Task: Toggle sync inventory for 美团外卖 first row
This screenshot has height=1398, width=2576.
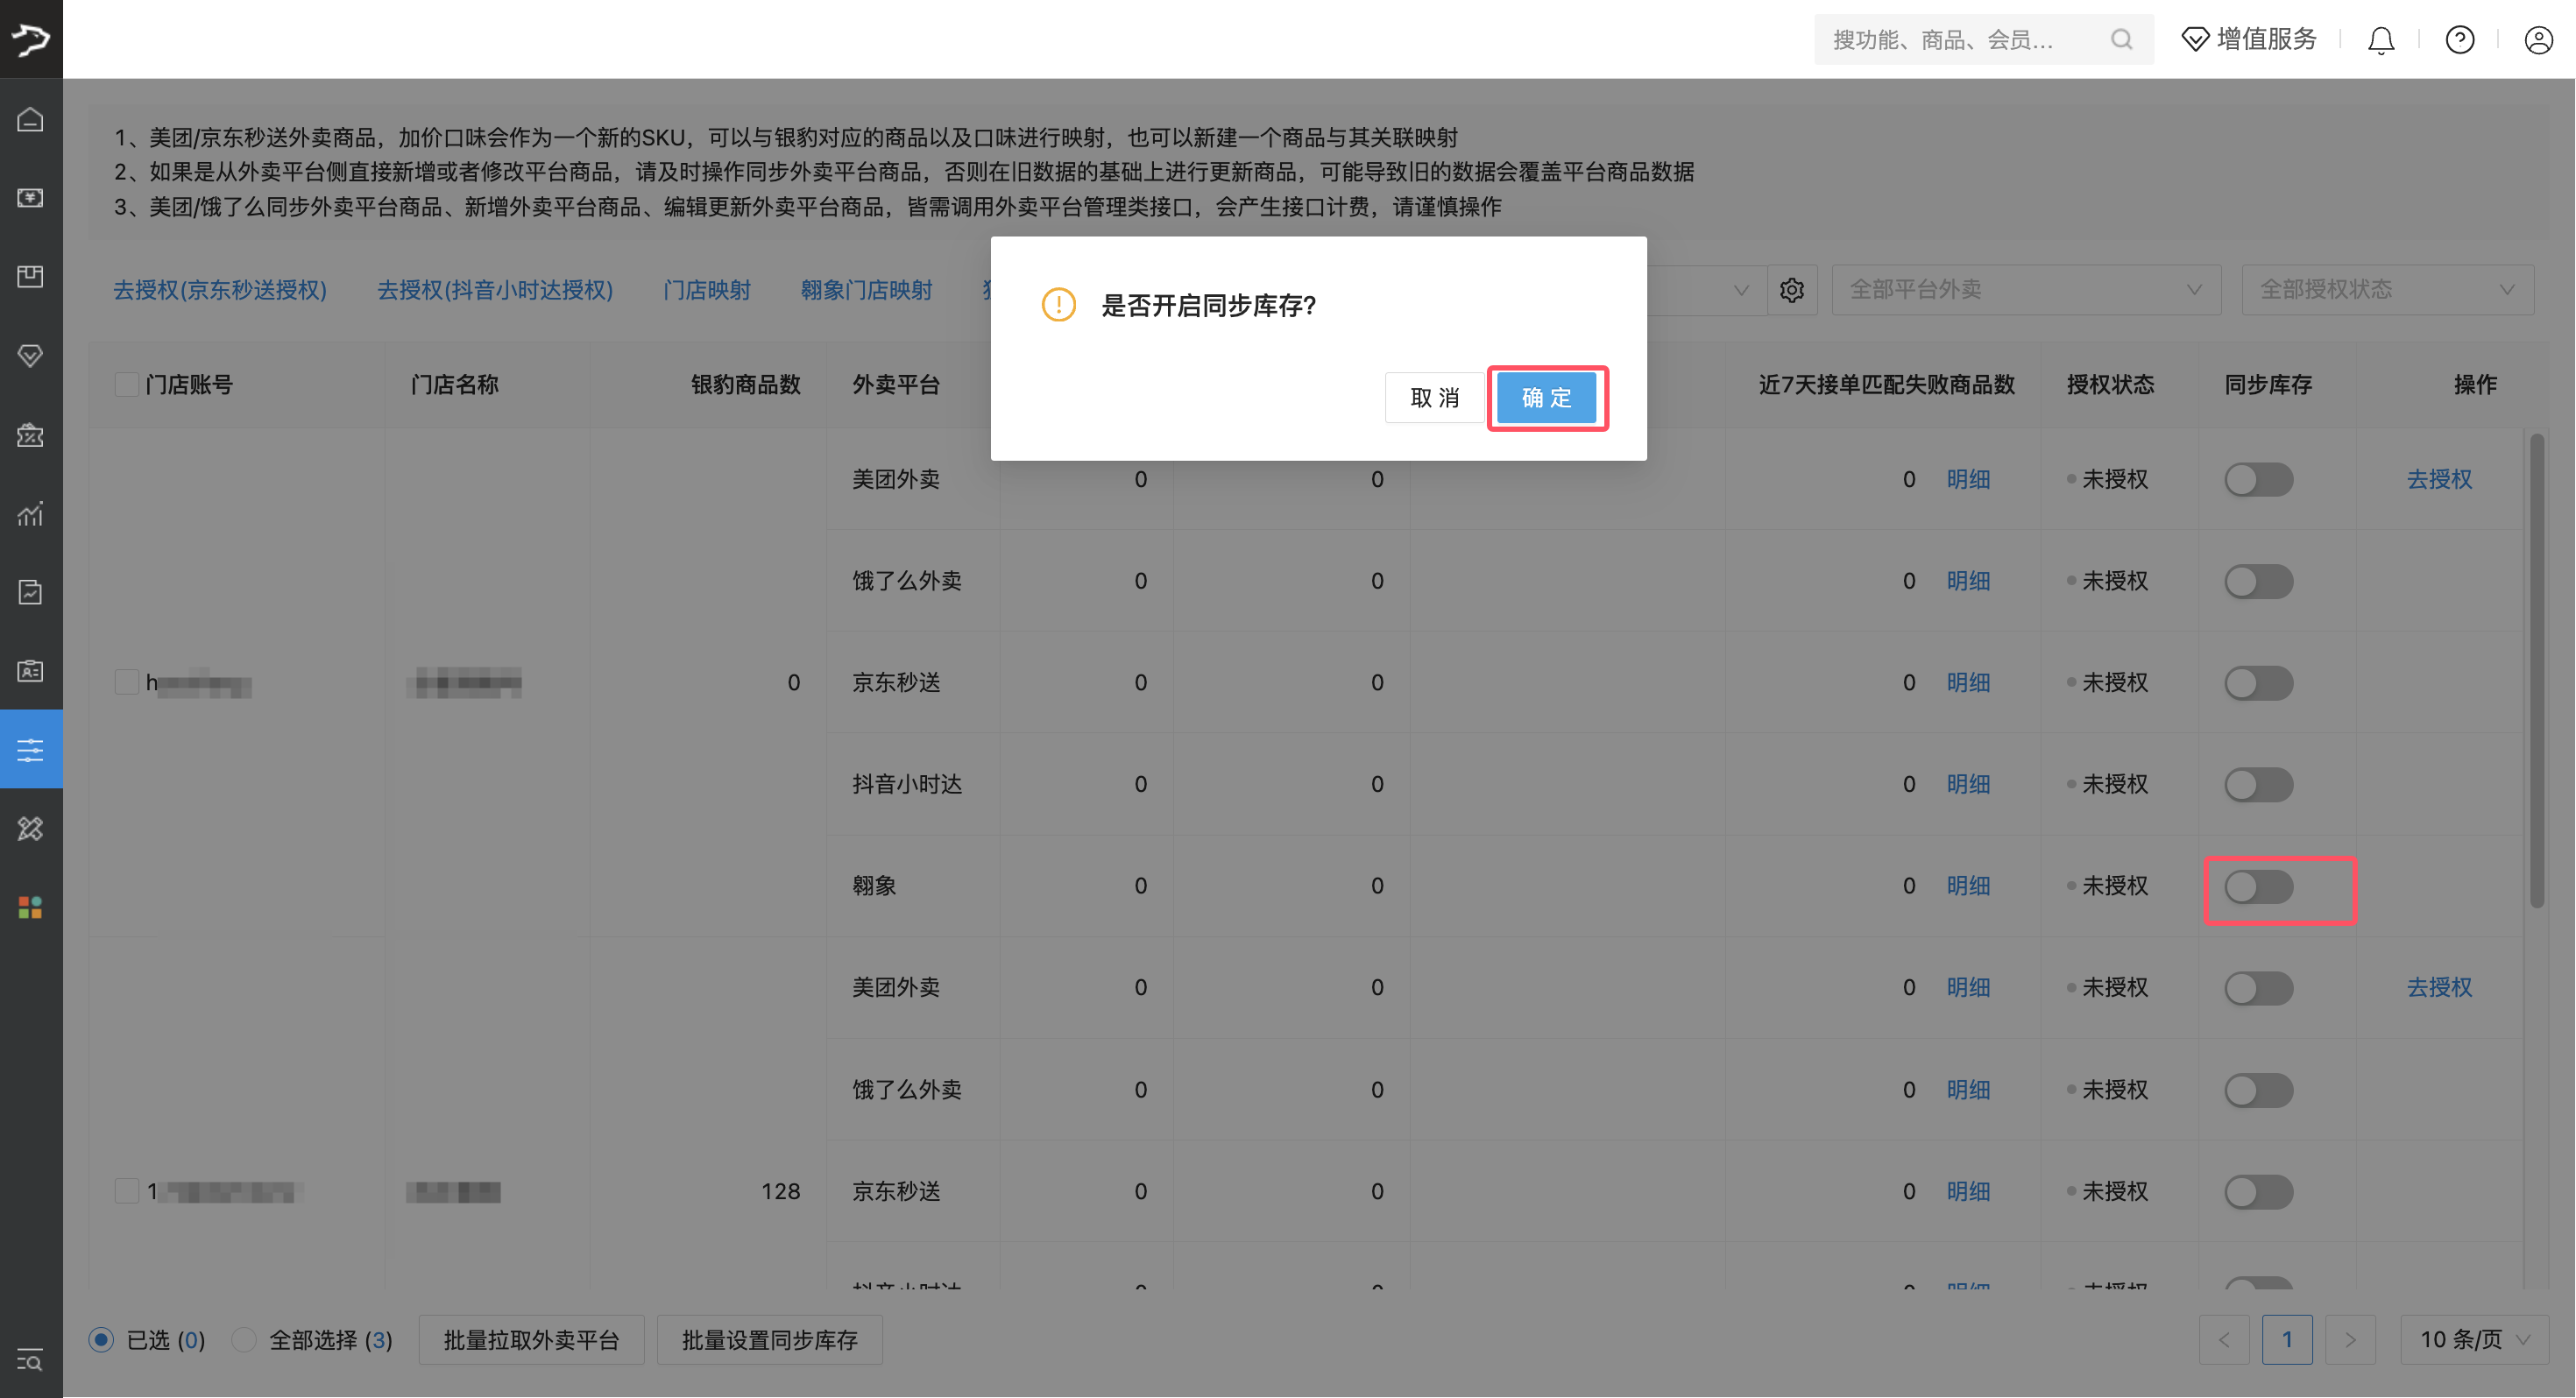Action: (x=2258, y=479)
